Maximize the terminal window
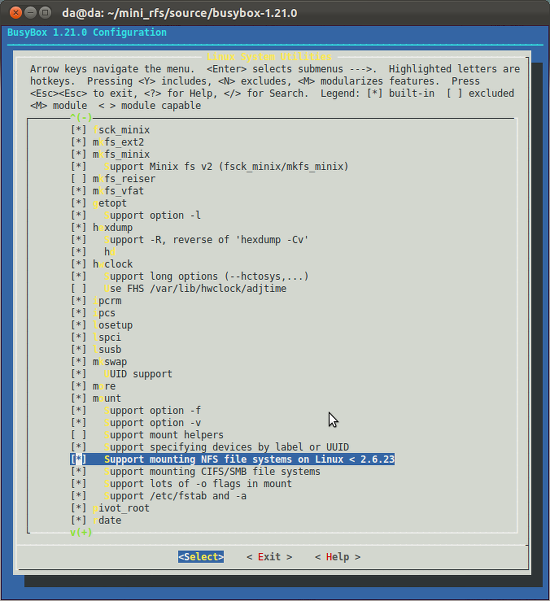 (45, 13)
